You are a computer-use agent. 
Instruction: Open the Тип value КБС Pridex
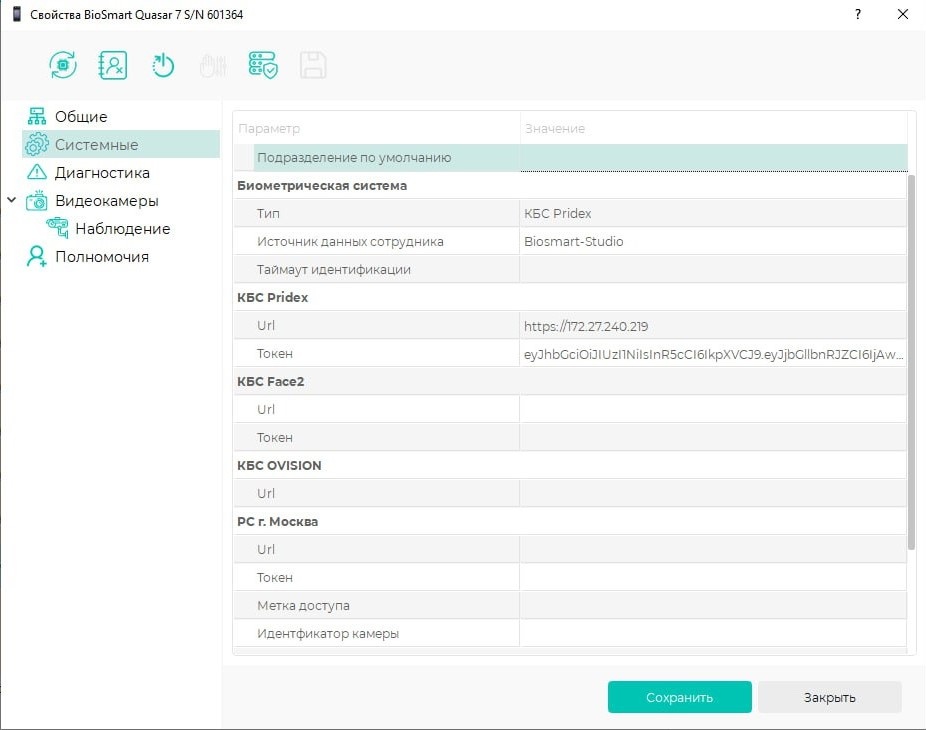tap(713, 213)
